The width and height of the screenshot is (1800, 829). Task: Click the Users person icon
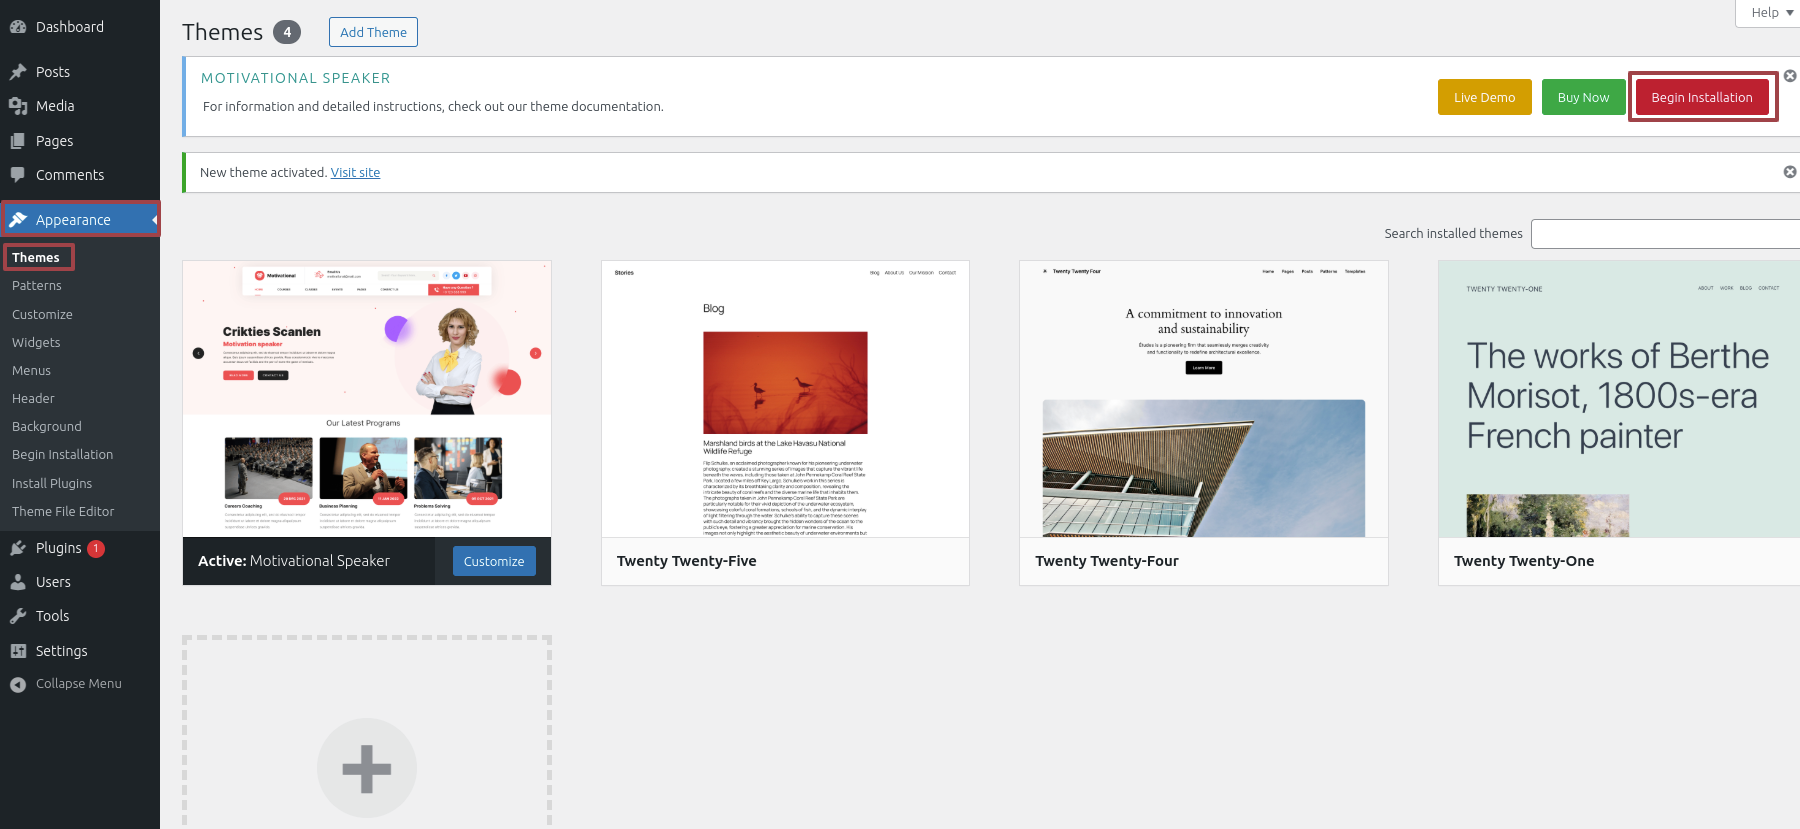pyautogui.click(x=18, y=582)
